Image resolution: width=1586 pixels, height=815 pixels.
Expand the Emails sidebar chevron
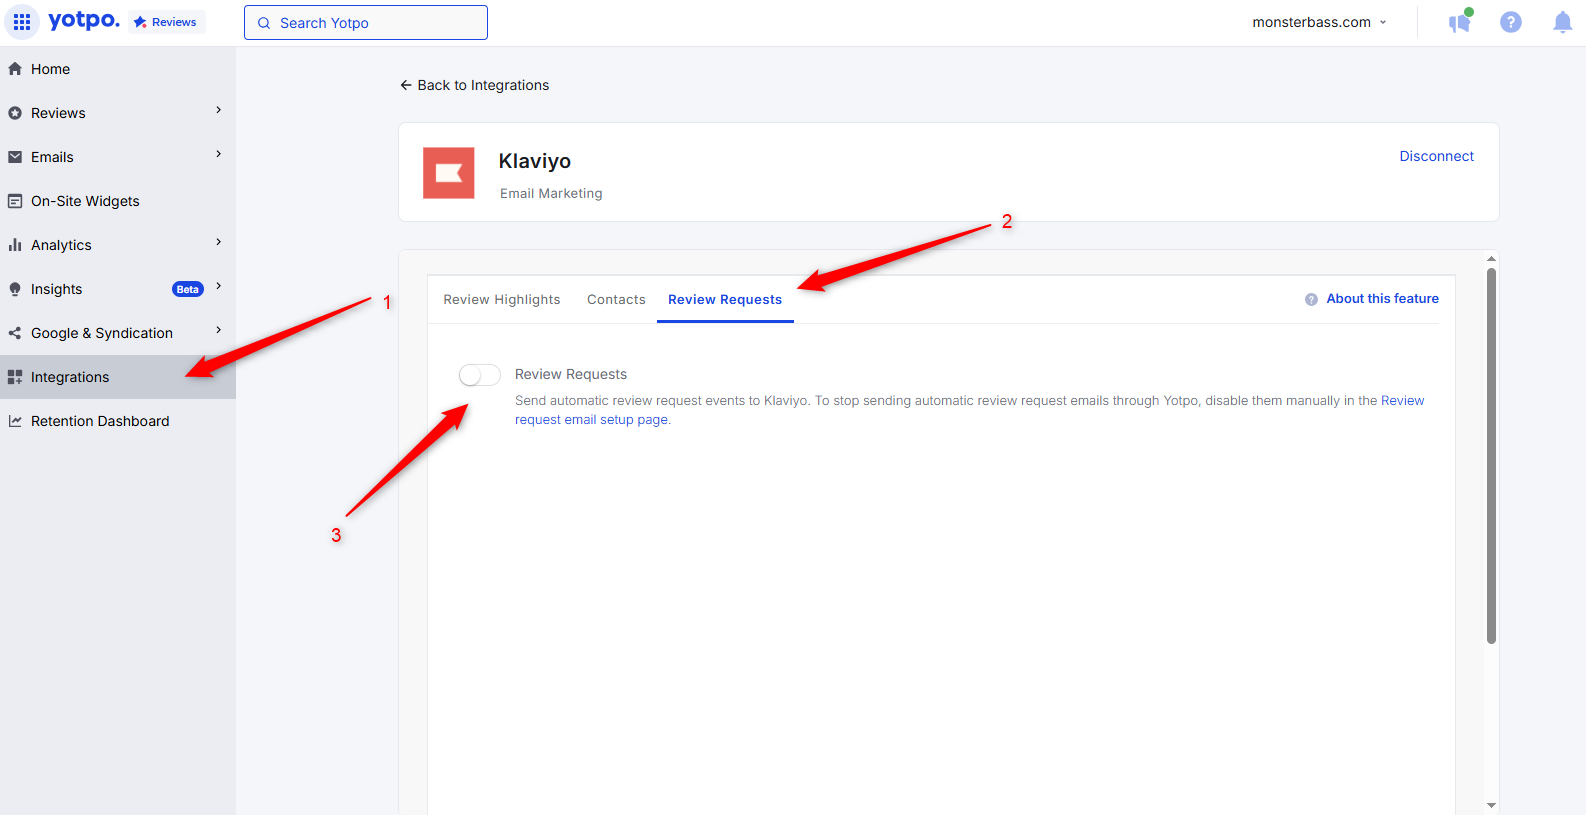coord(218,154)
